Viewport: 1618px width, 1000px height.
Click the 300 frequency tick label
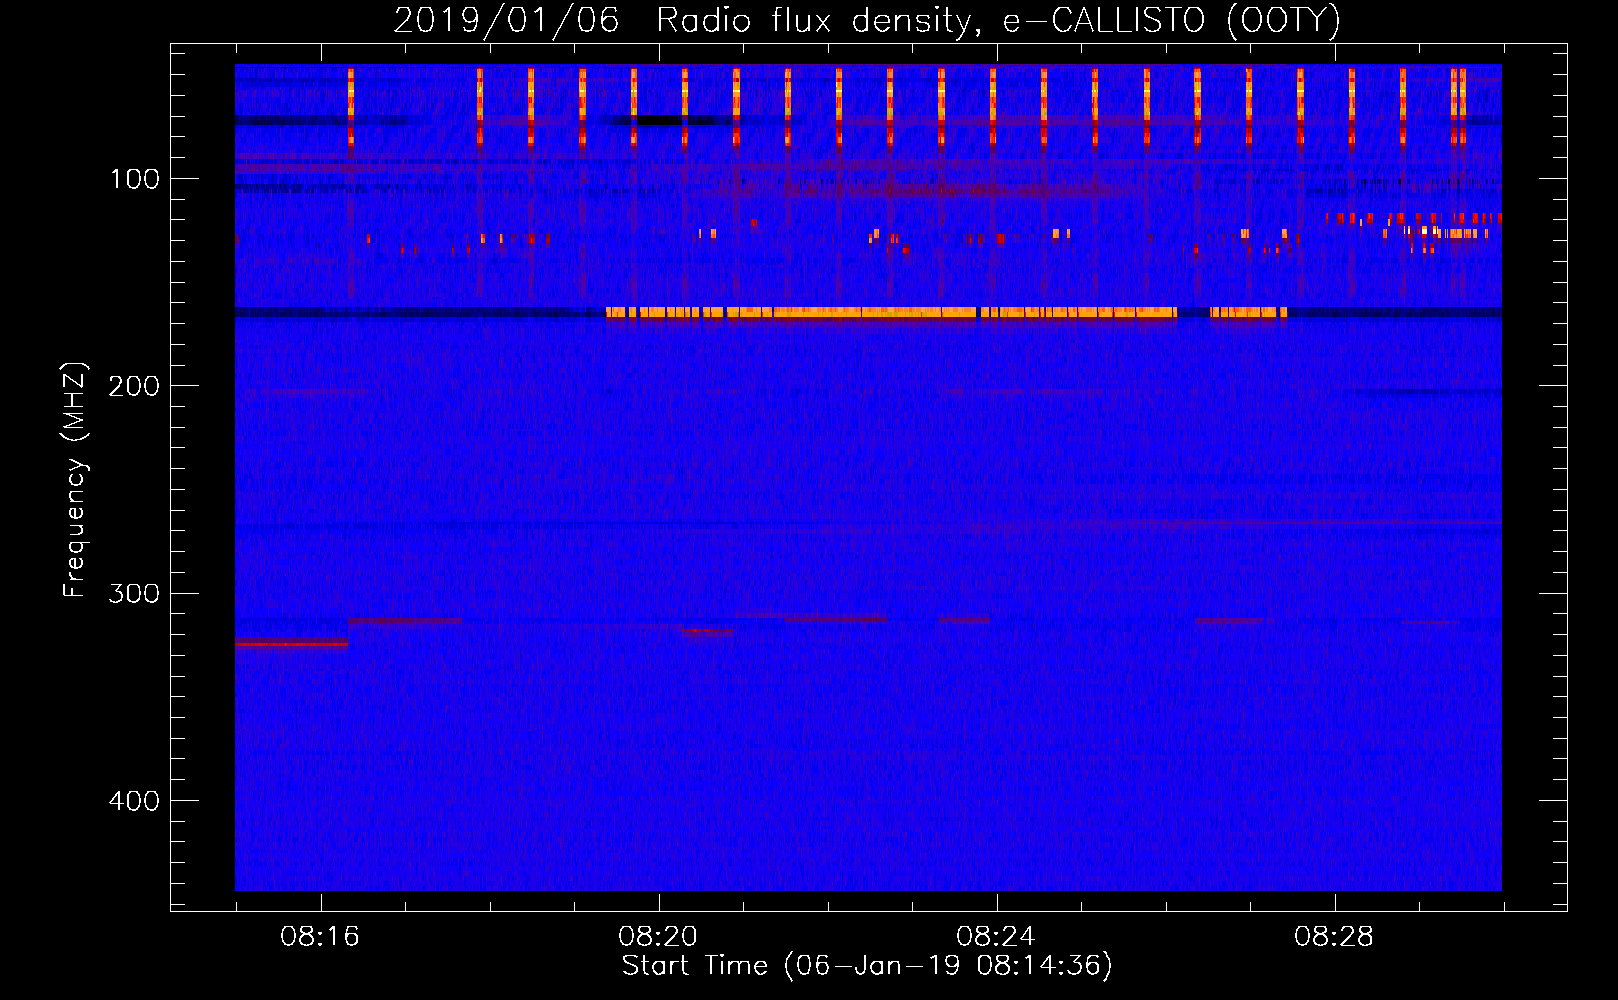point(135,593)
